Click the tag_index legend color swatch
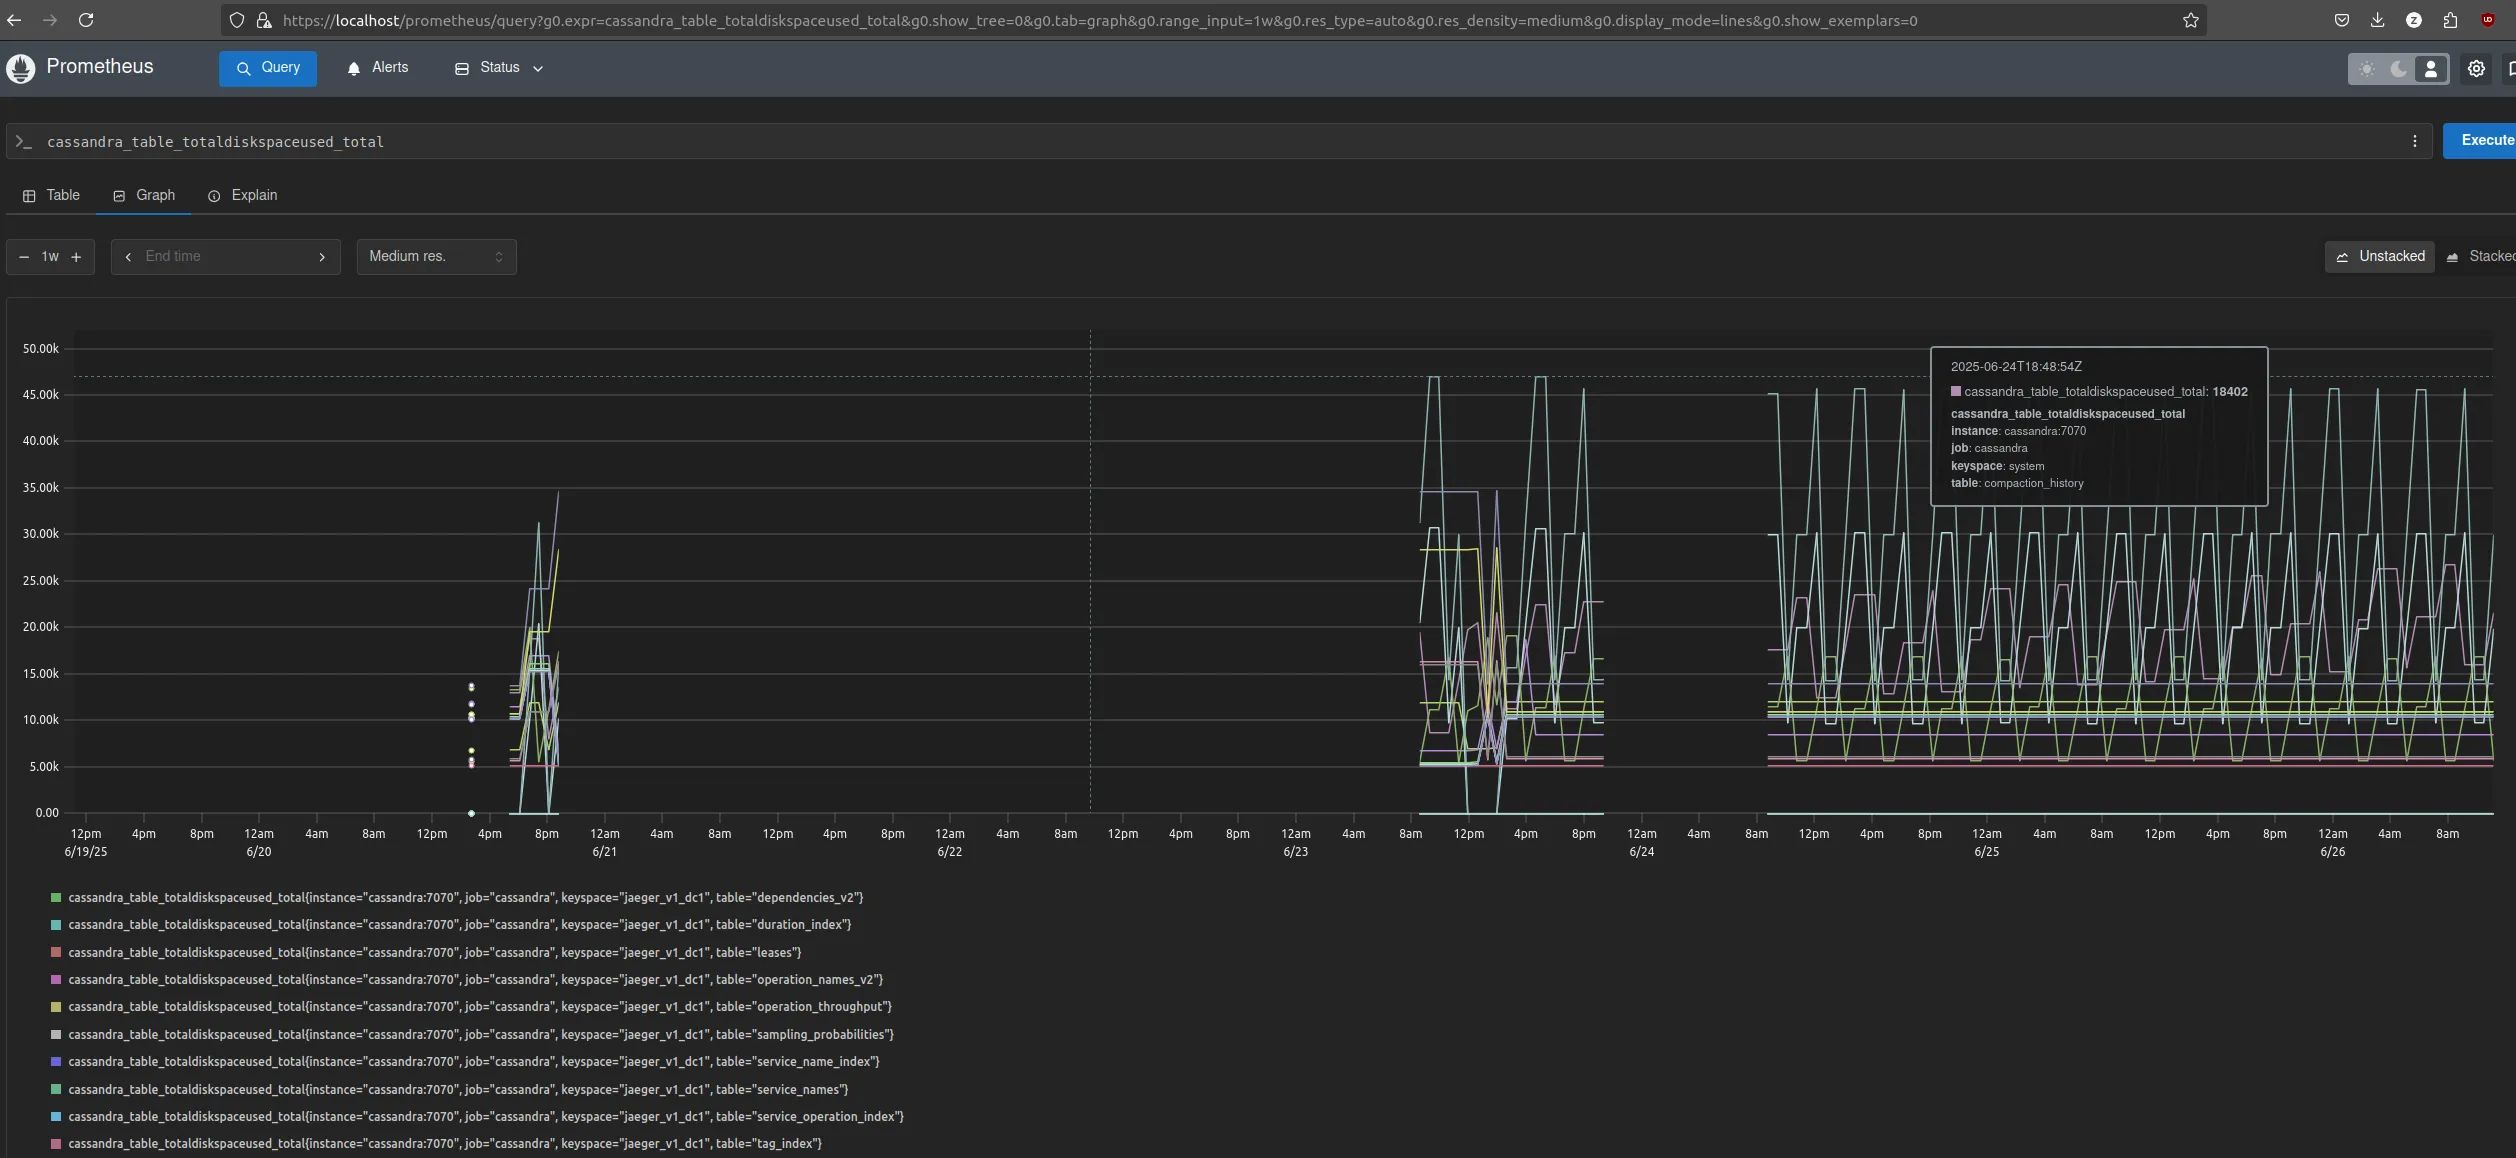 [56, 1144]
